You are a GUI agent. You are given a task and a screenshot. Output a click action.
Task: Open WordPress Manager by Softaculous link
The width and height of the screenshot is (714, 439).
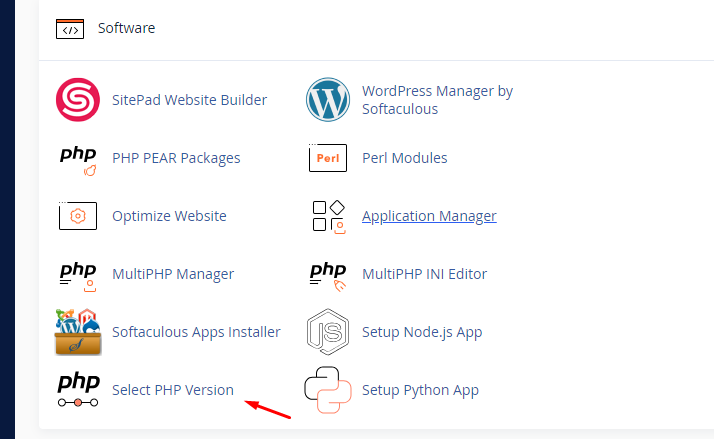coord(437,100)
